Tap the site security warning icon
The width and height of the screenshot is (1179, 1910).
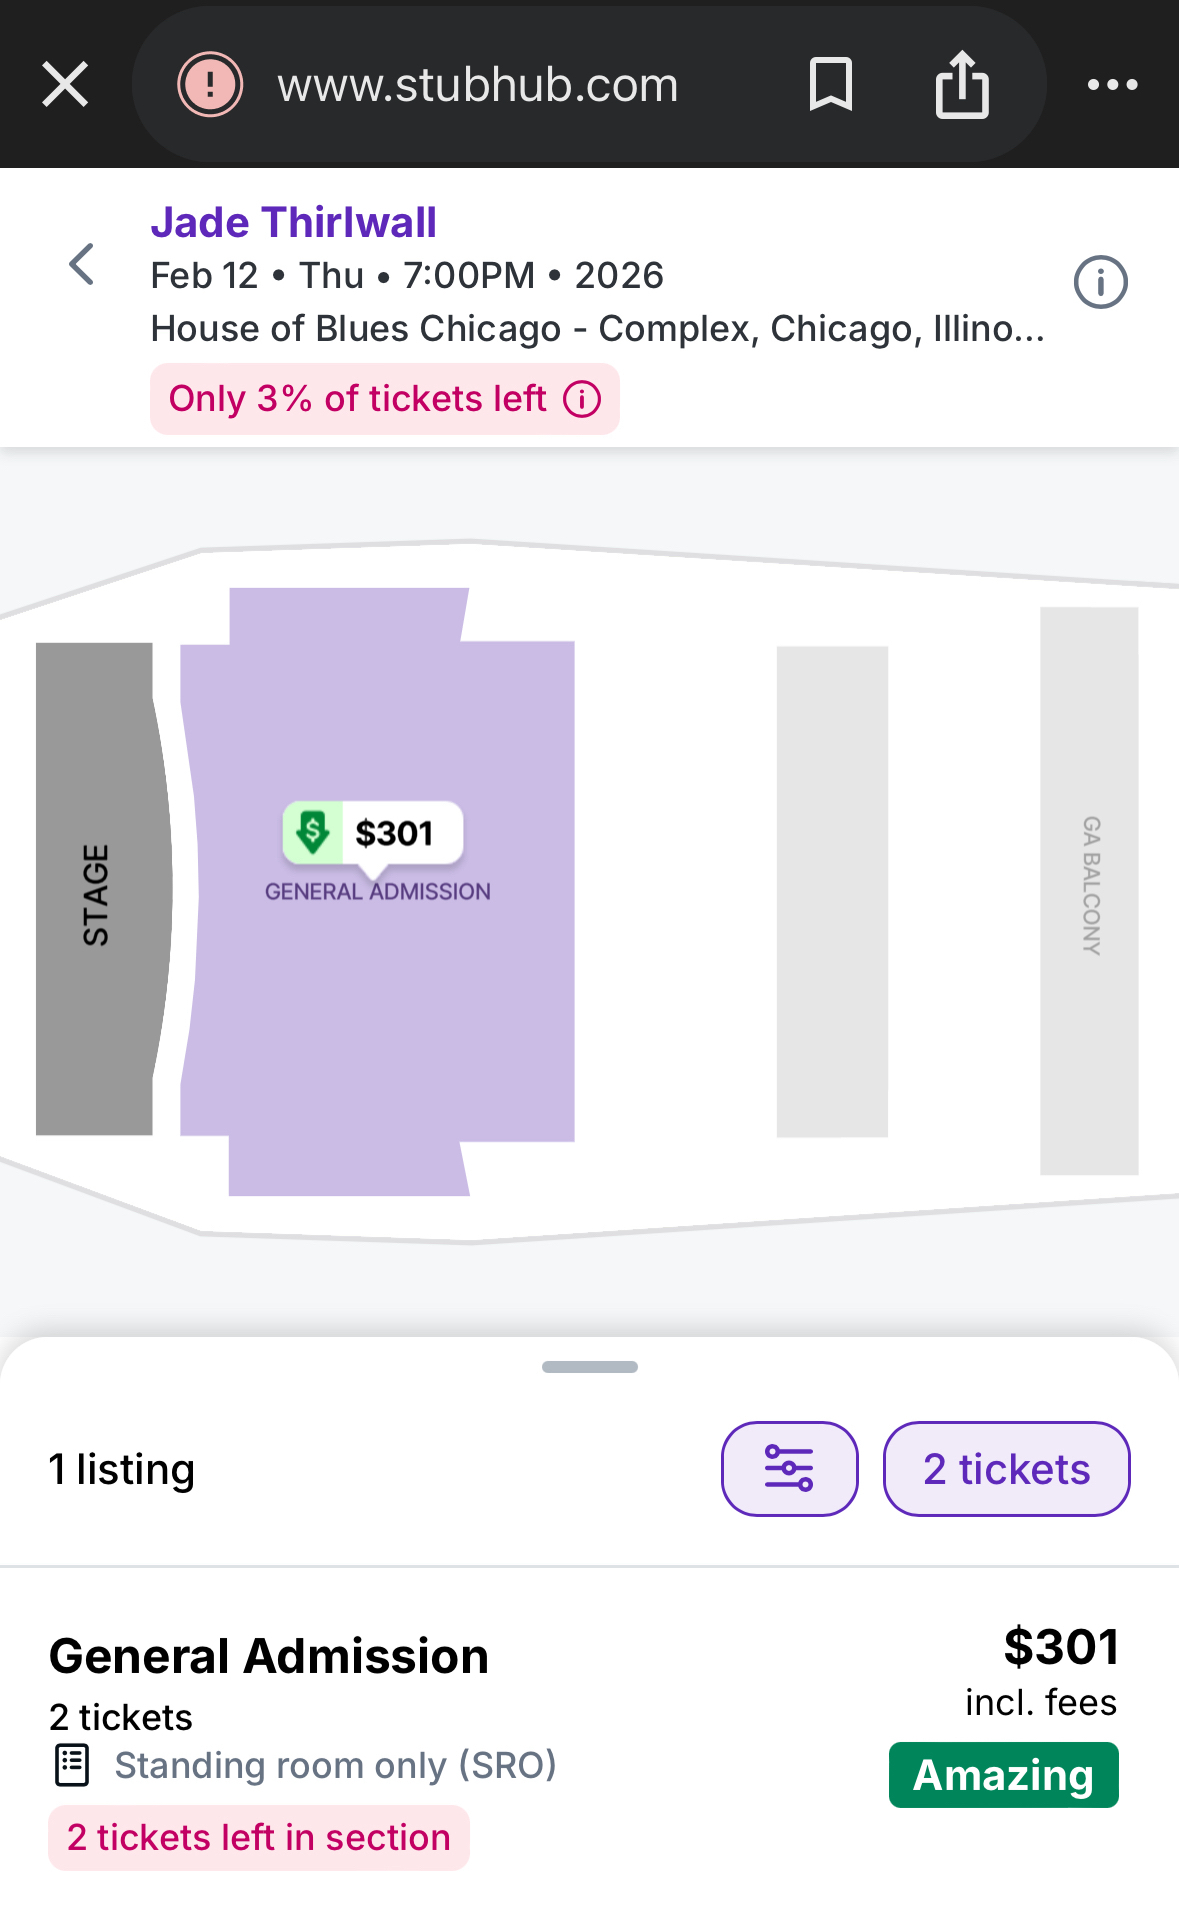click(x=210, y=84)
